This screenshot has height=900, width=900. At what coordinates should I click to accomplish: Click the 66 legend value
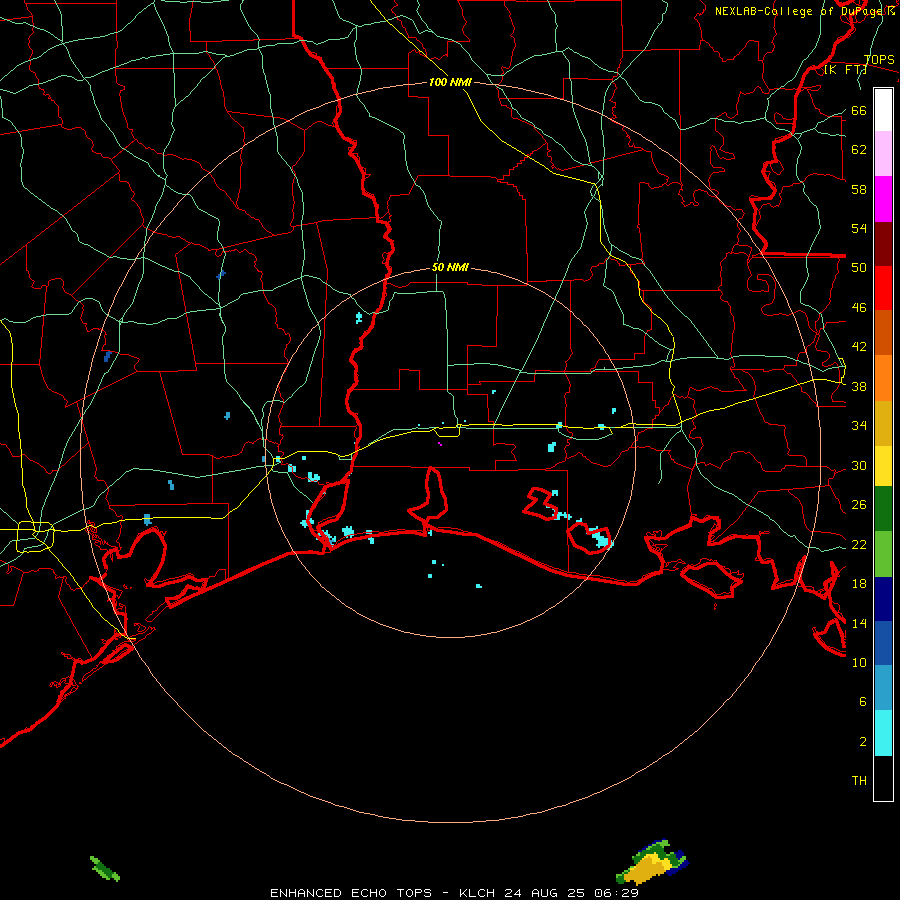coord(859,110)
